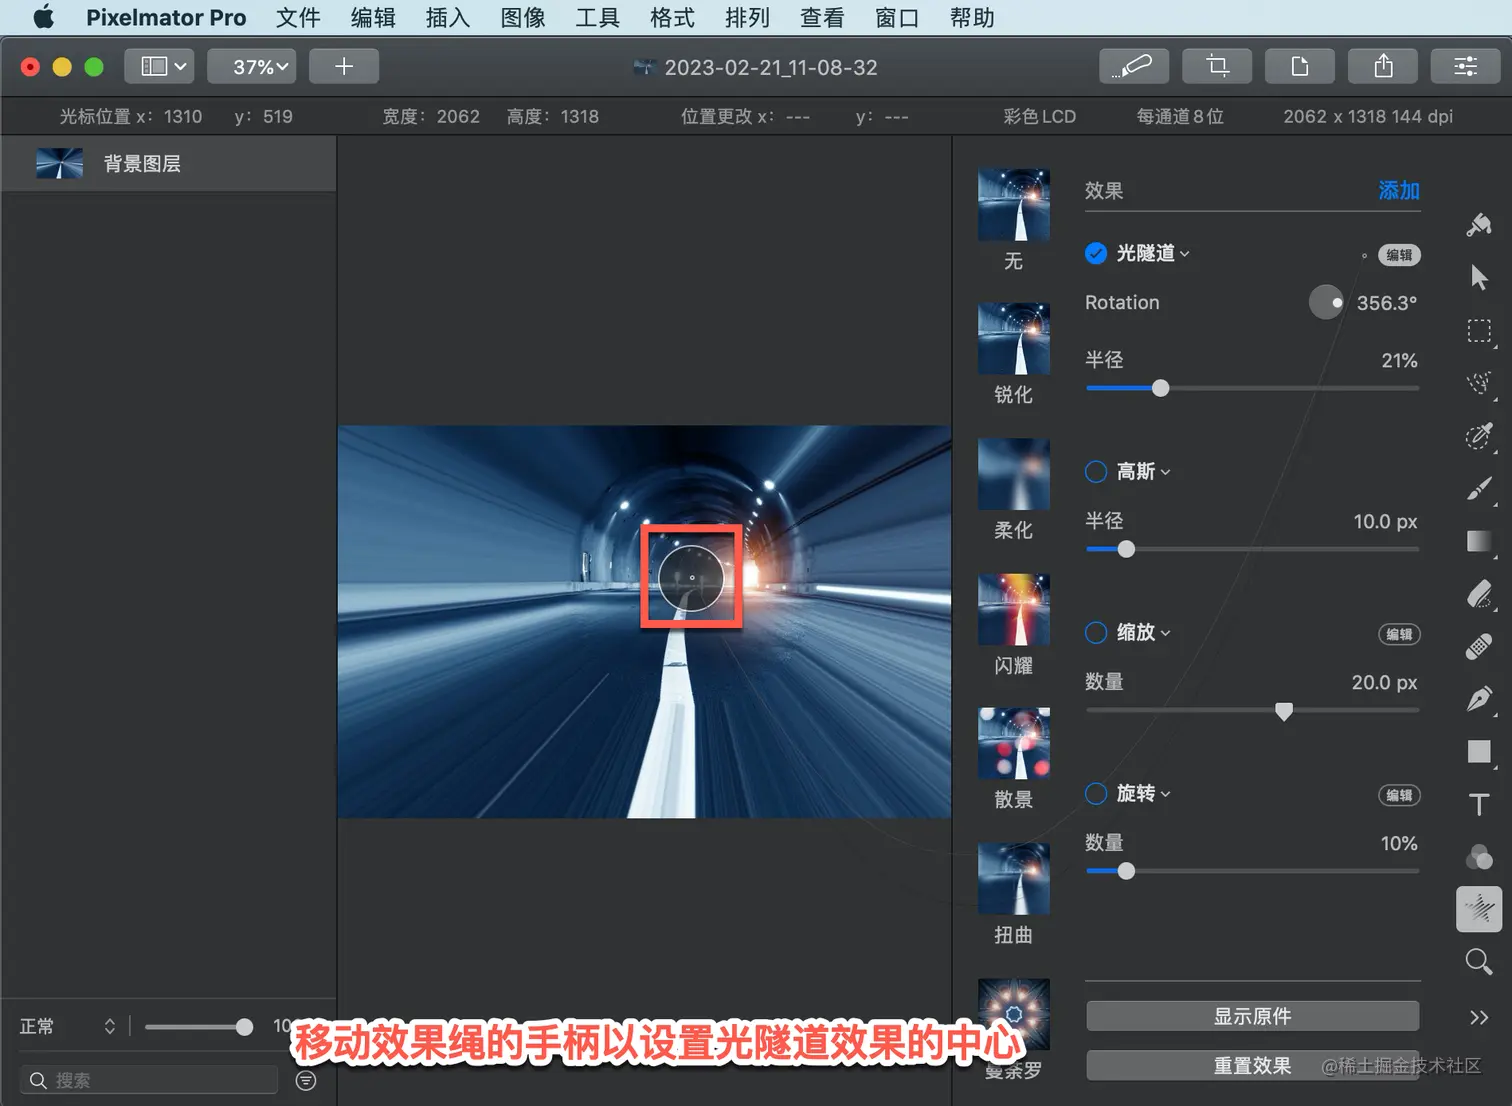Click the layer opacity slider handle
Image resolution: width=1512 pixels, height=1106 pixels.
point(244,1027)
